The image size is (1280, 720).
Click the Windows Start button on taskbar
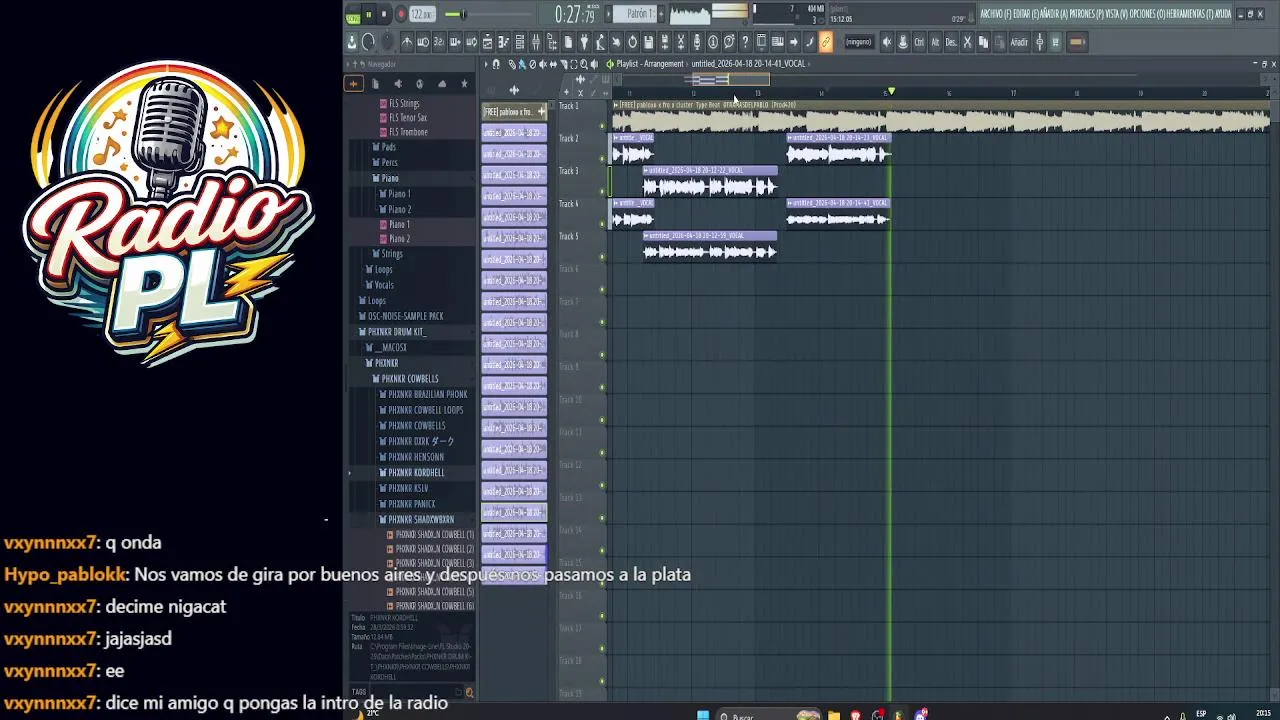click(x=703, y=715)
